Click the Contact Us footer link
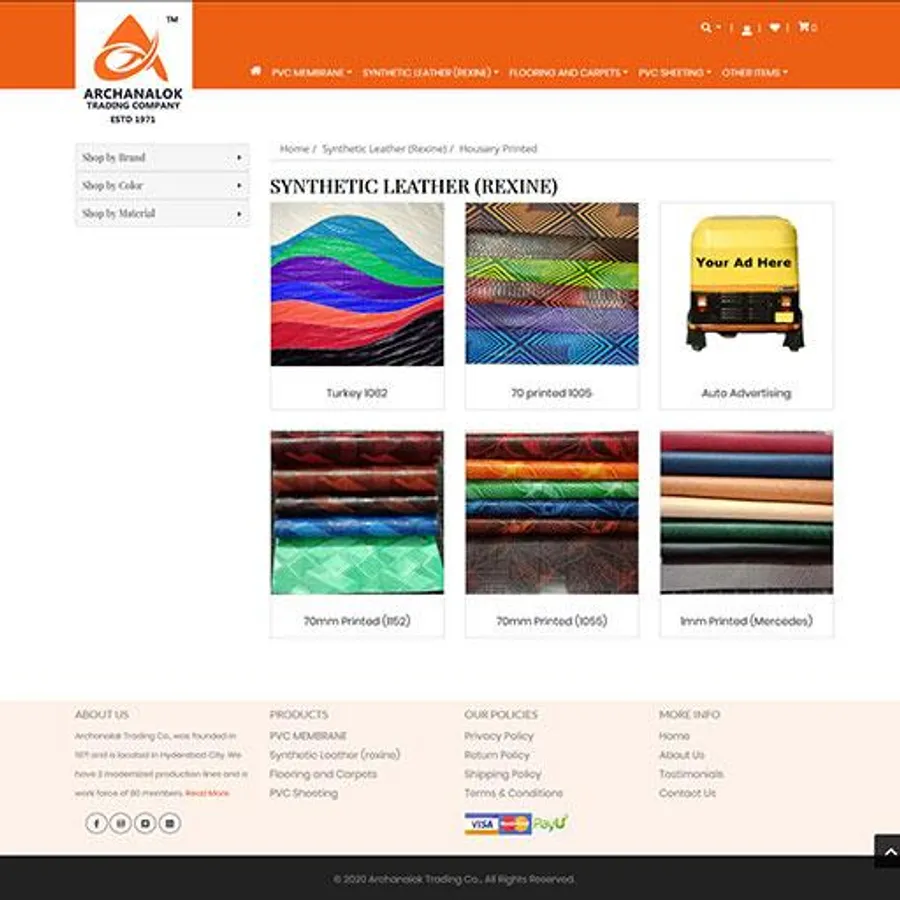The width and height of the screenshot is (900, 900). point(687,793)
